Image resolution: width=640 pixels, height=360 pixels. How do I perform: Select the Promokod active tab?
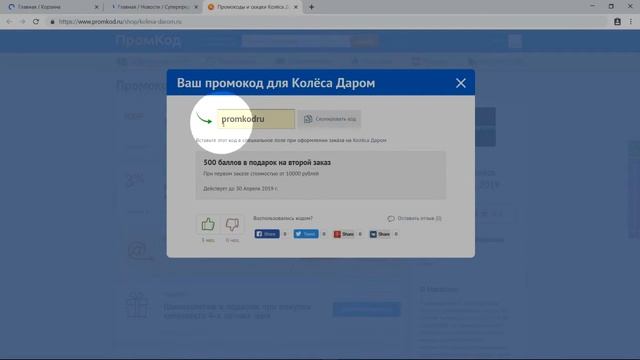253,7
